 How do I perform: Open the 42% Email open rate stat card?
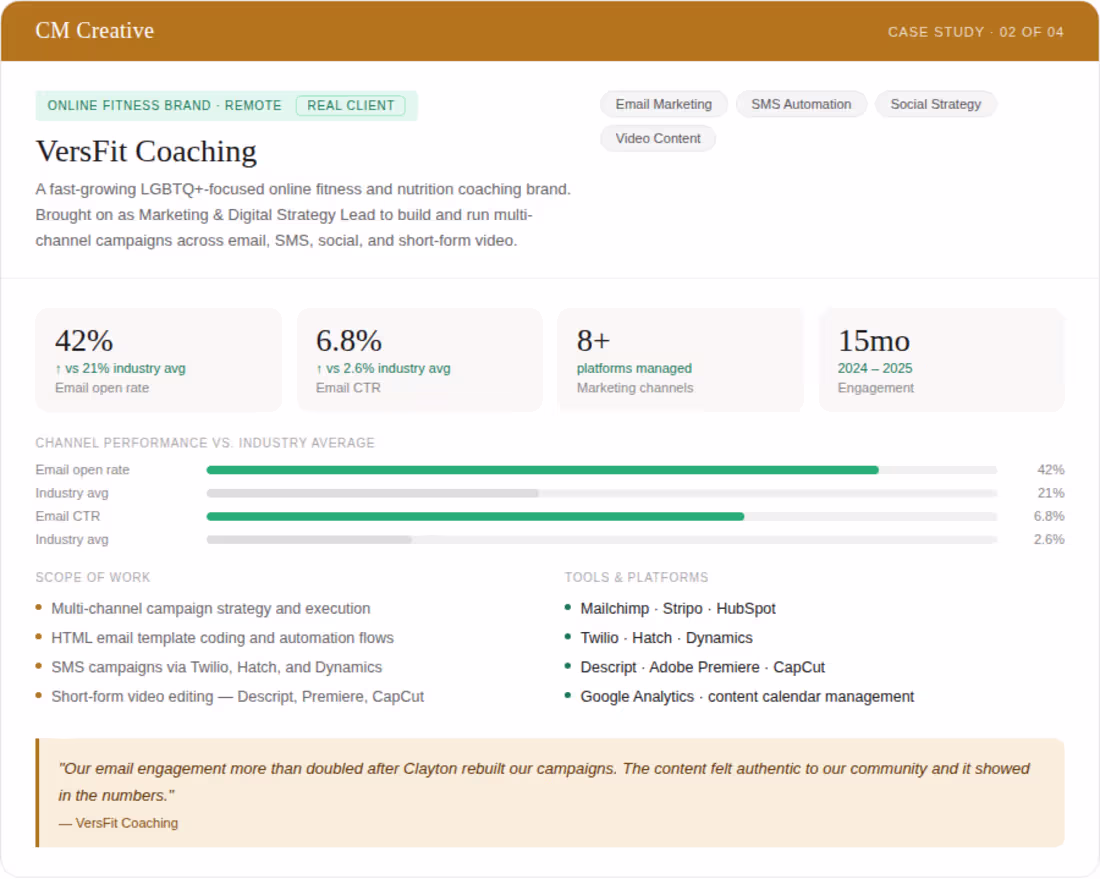pyautogui.click(x=159, y=360)
